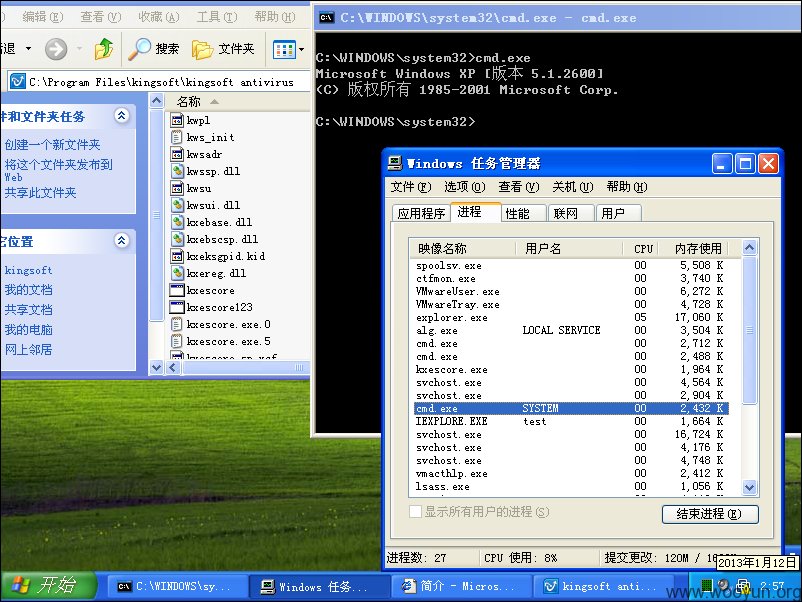802x602 pixels.
Task: Open My Documents (我的文档) link
Action: tap(28, 290)
